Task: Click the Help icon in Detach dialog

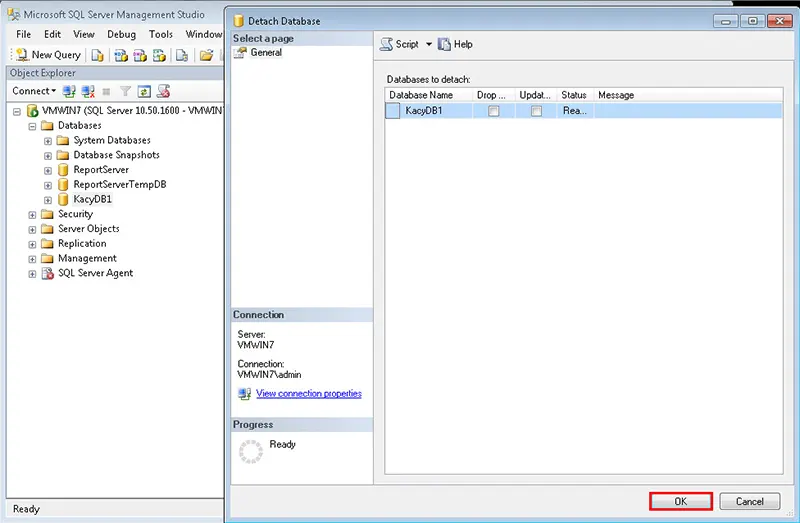Action: coord(444,44)
